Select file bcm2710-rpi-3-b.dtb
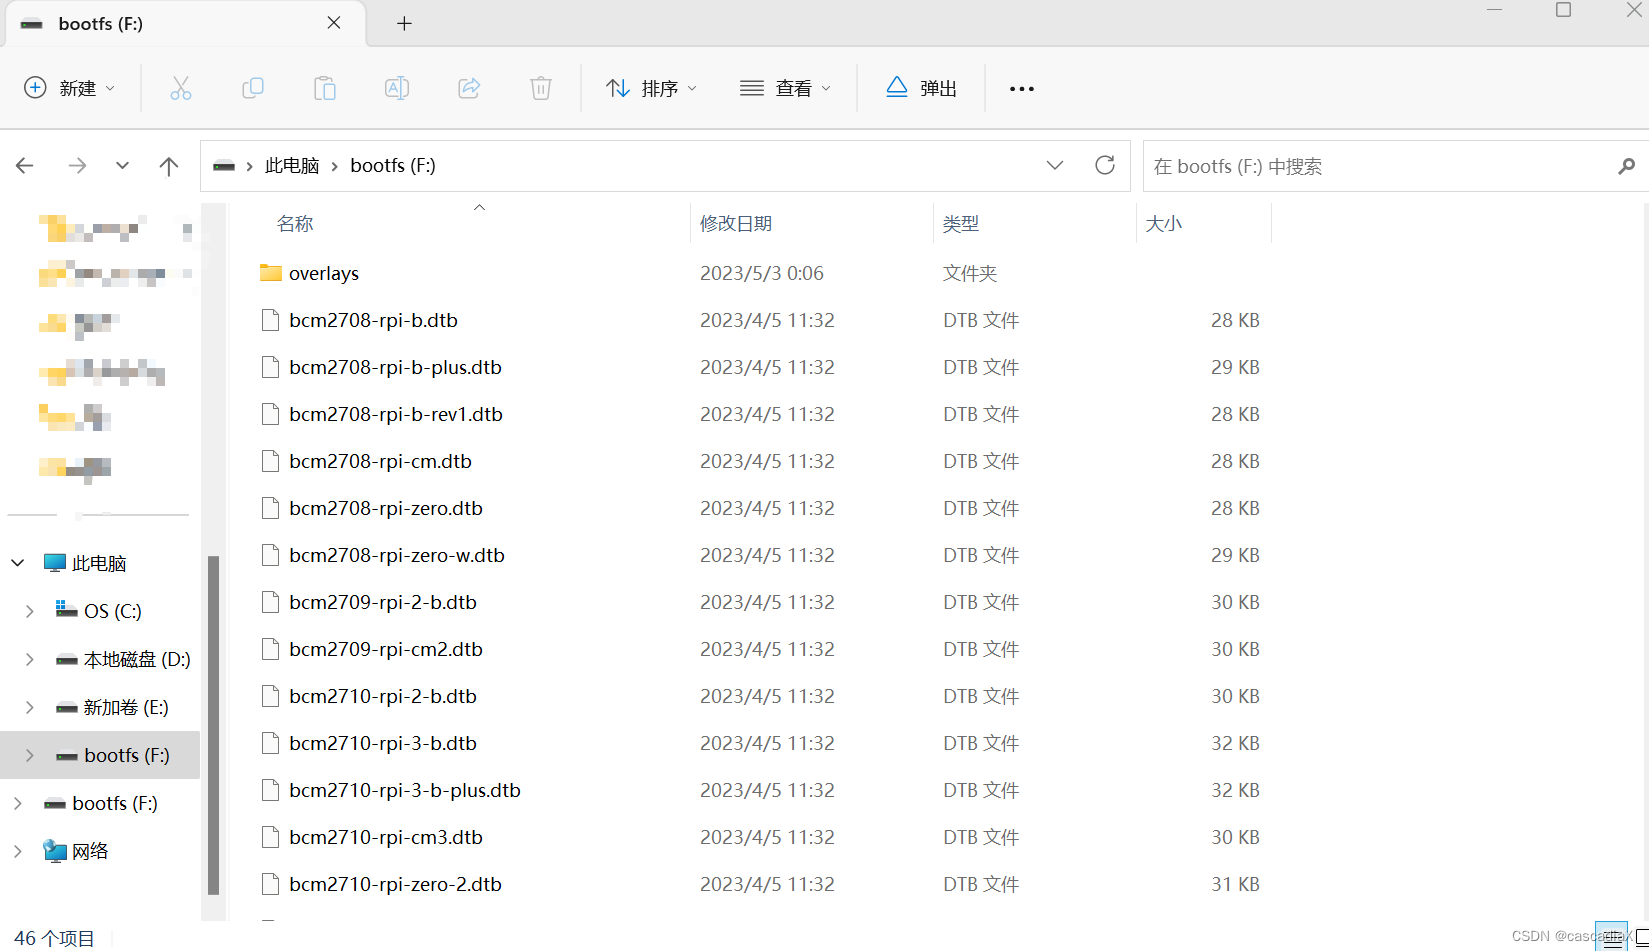1649x951 pixels. point(383,743)
